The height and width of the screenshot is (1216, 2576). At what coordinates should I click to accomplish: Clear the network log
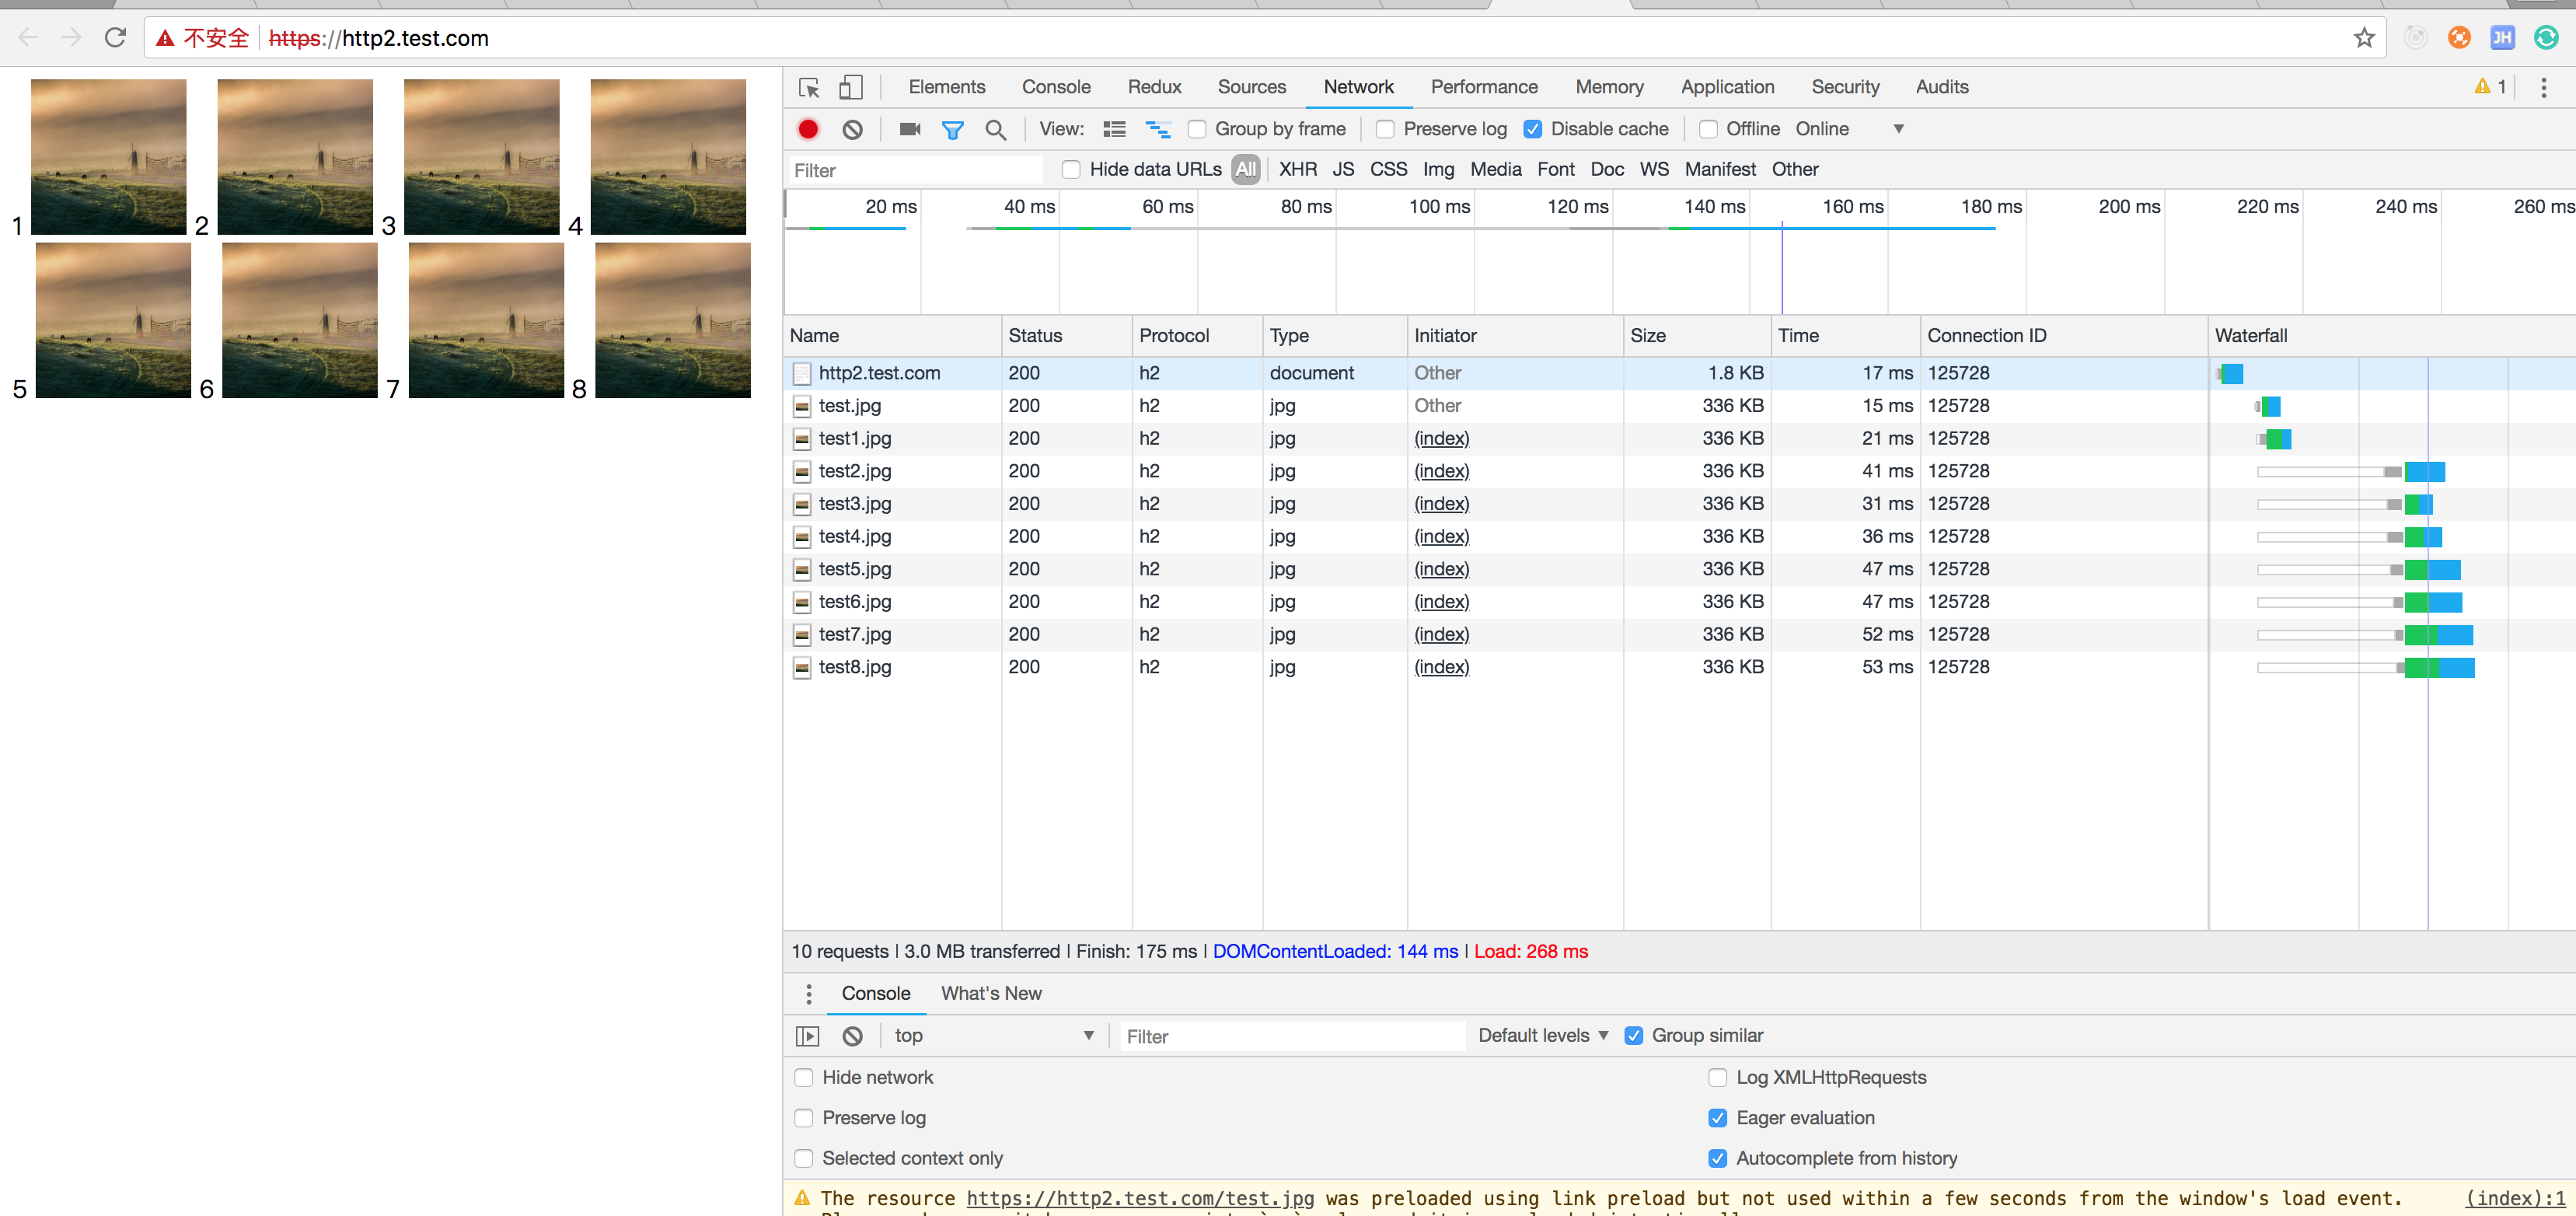(852, 129)
